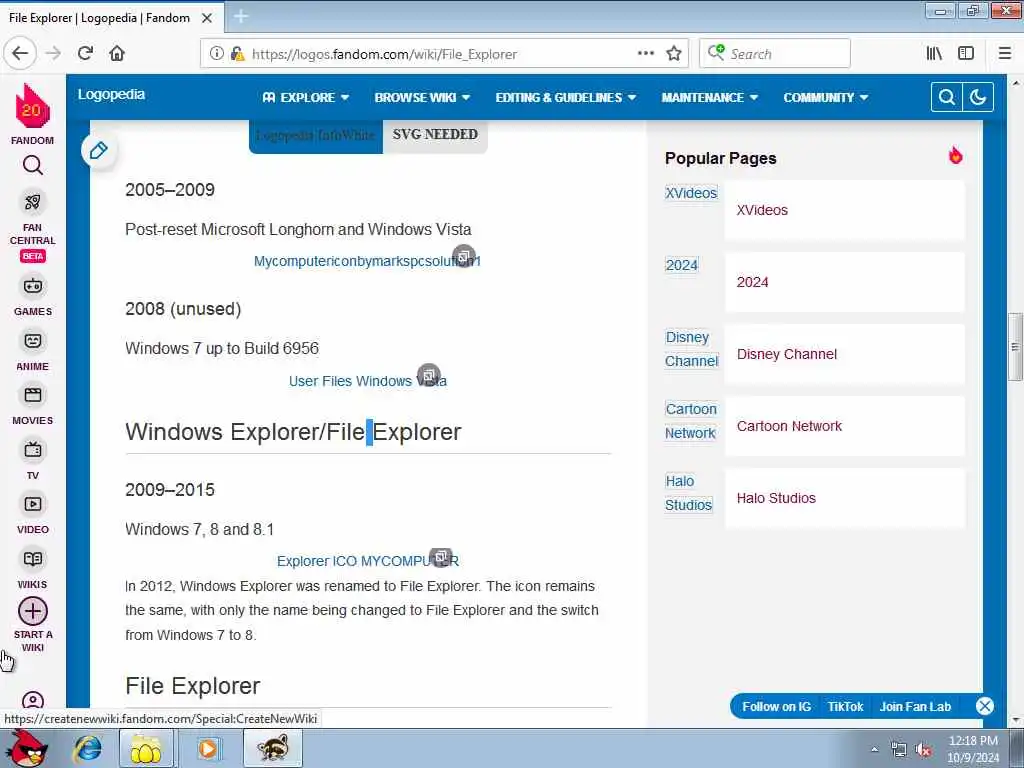Open Fan Central from sidebar

click(33, 227)
